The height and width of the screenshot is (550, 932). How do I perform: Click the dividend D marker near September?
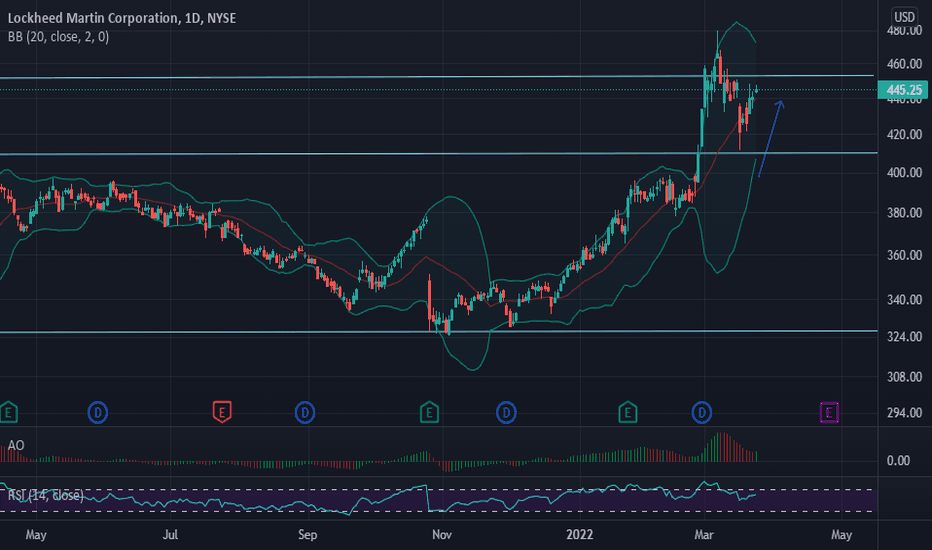(305, 412)
